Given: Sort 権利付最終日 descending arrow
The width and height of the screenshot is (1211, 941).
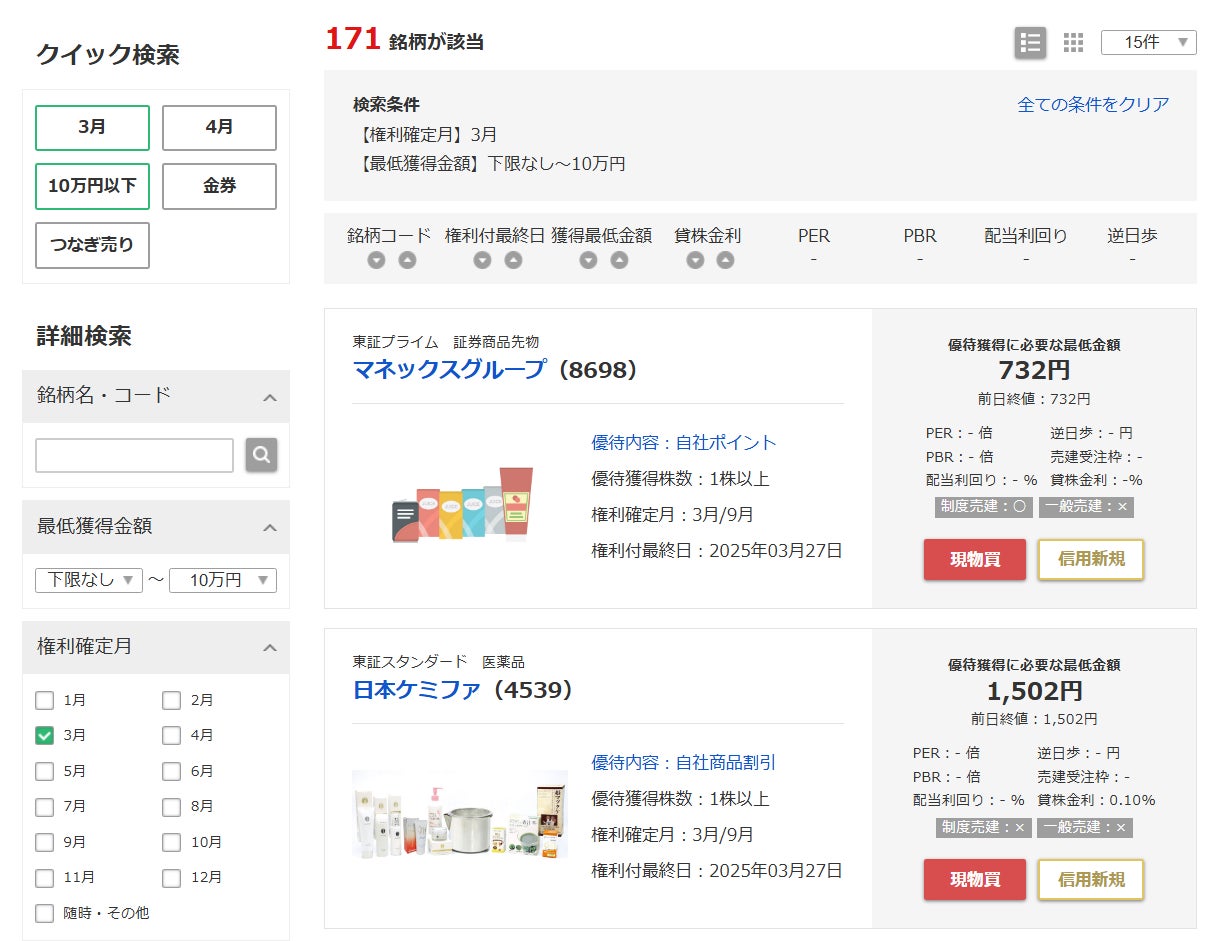Looking at the screenshot, I should [482, 260].
